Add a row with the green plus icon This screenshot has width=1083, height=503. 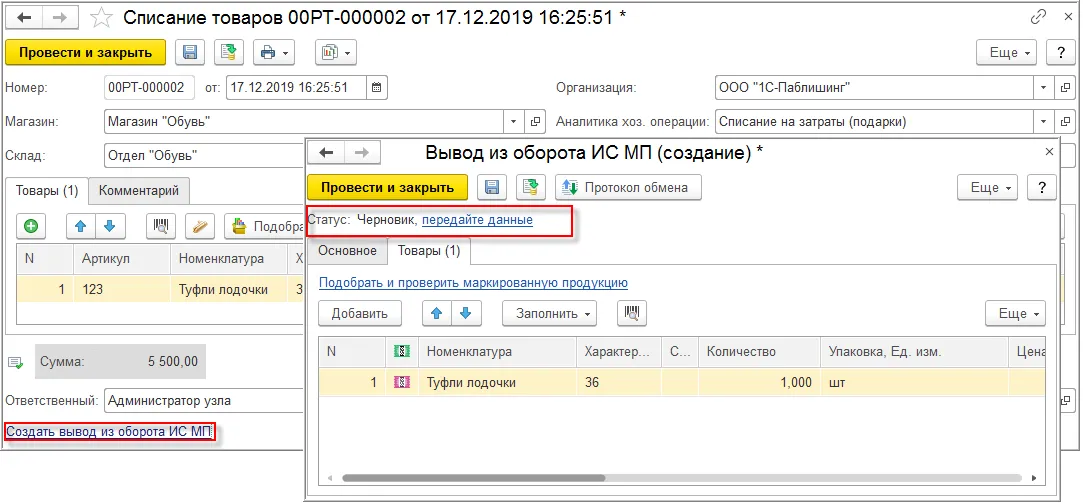pos(31,226)
